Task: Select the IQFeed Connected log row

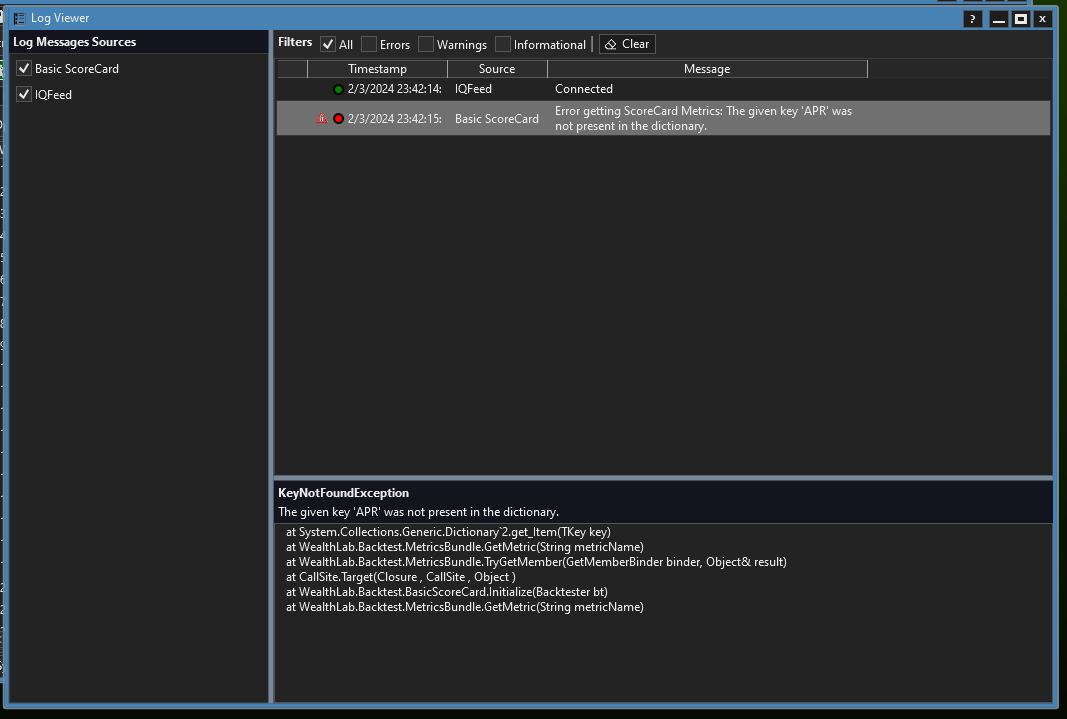Action: tap(583, 89)
